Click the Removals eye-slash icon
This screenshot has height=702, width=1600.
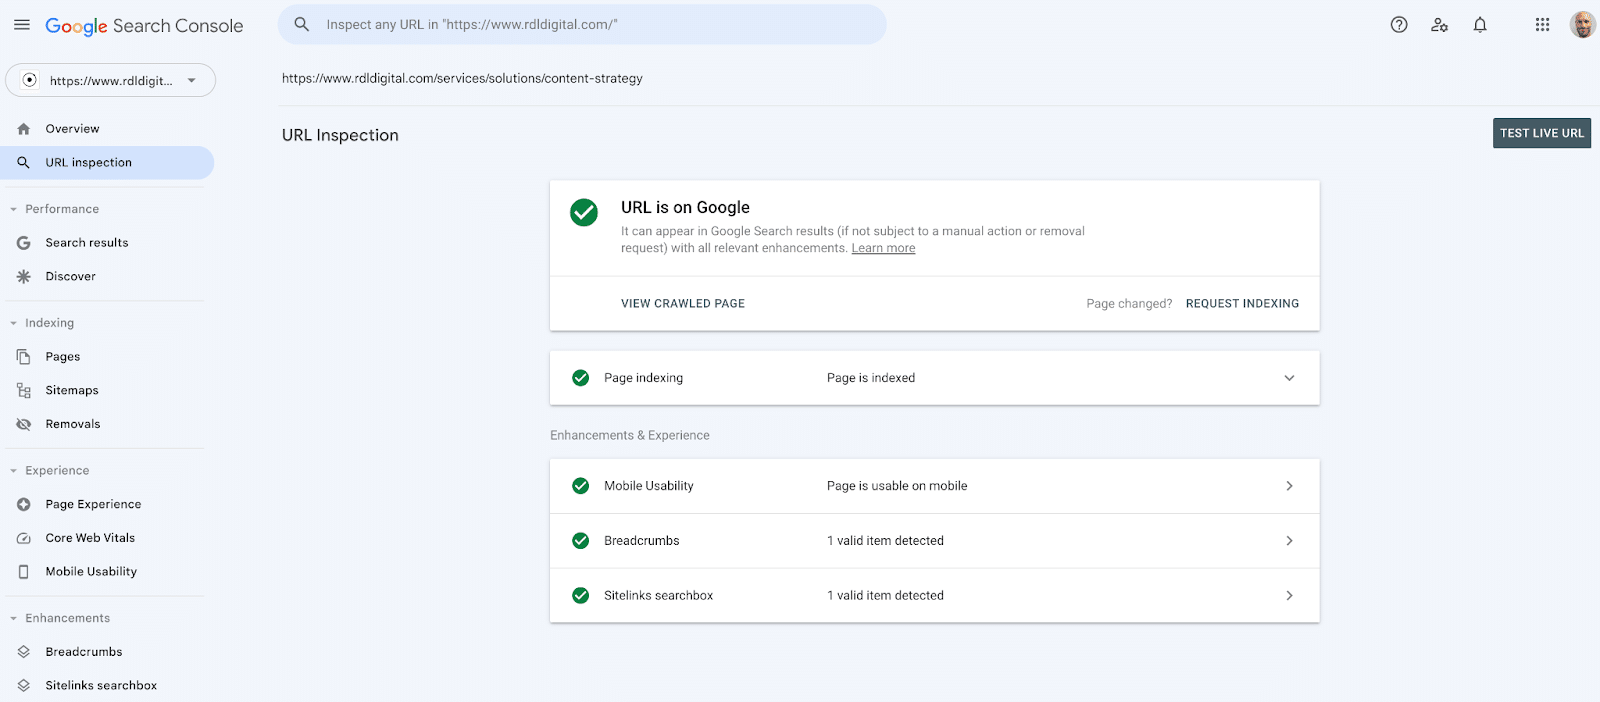pyautogui.click(x=24, y=424)
